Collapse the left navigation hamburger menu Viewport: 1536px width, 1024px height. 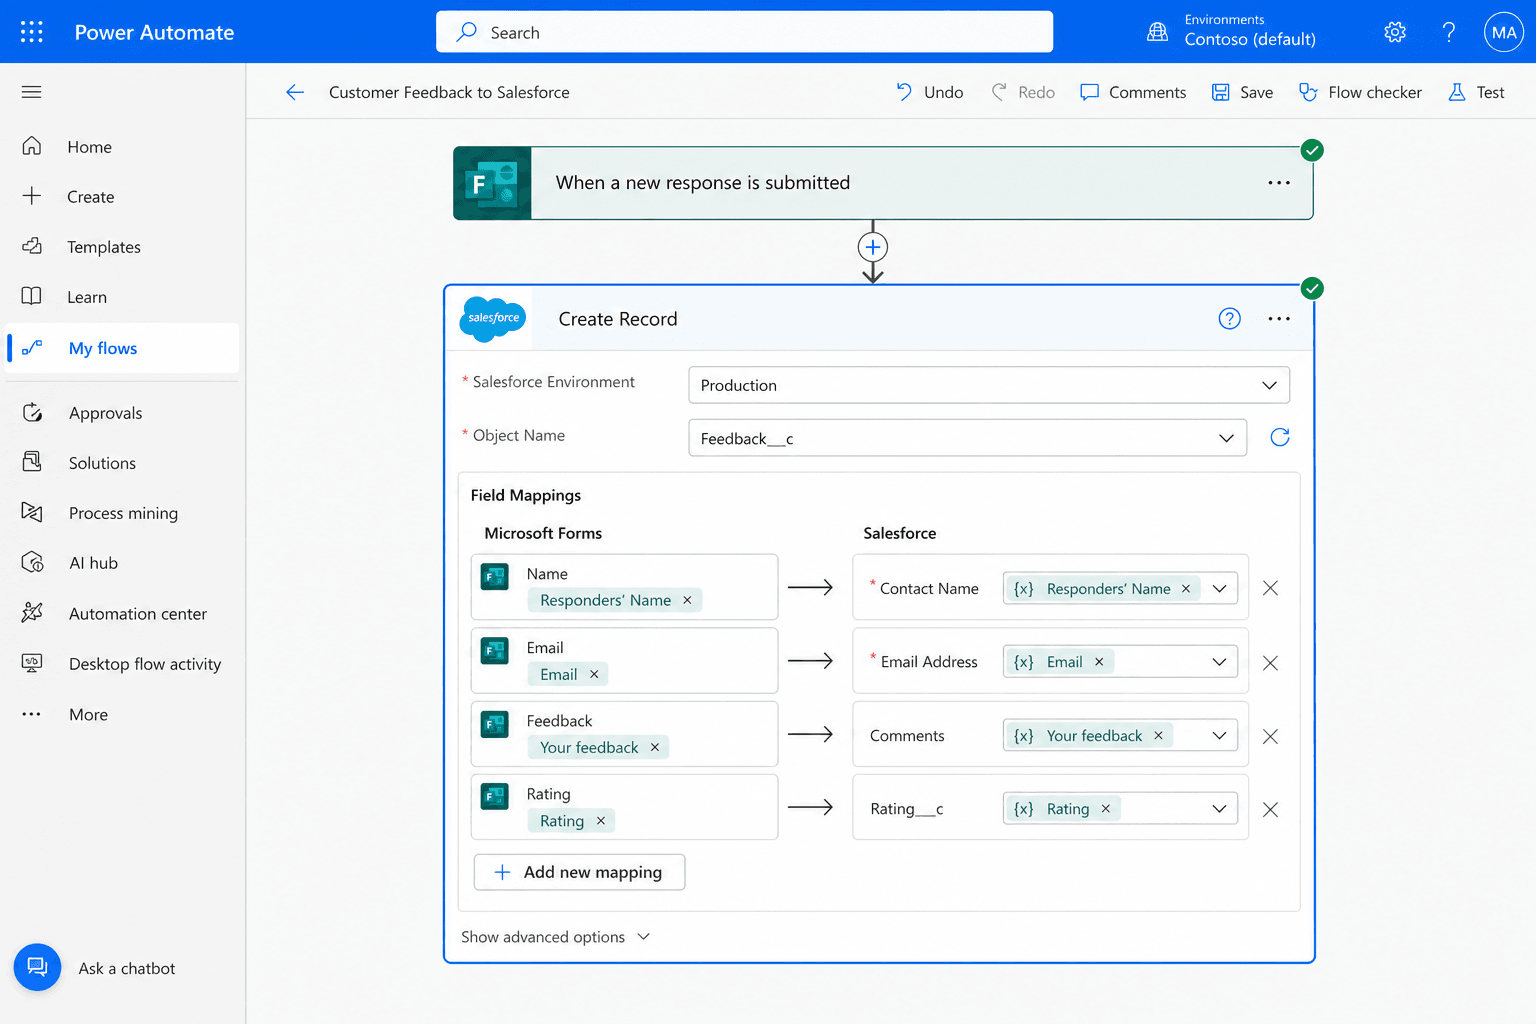[x=32, y=92]
